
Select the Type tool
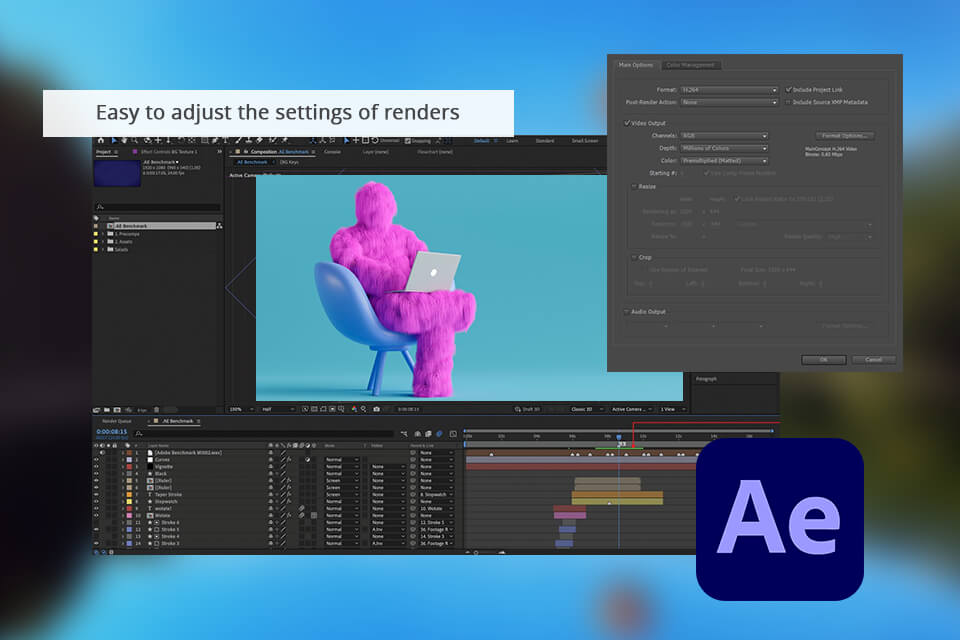coord(226,140)
